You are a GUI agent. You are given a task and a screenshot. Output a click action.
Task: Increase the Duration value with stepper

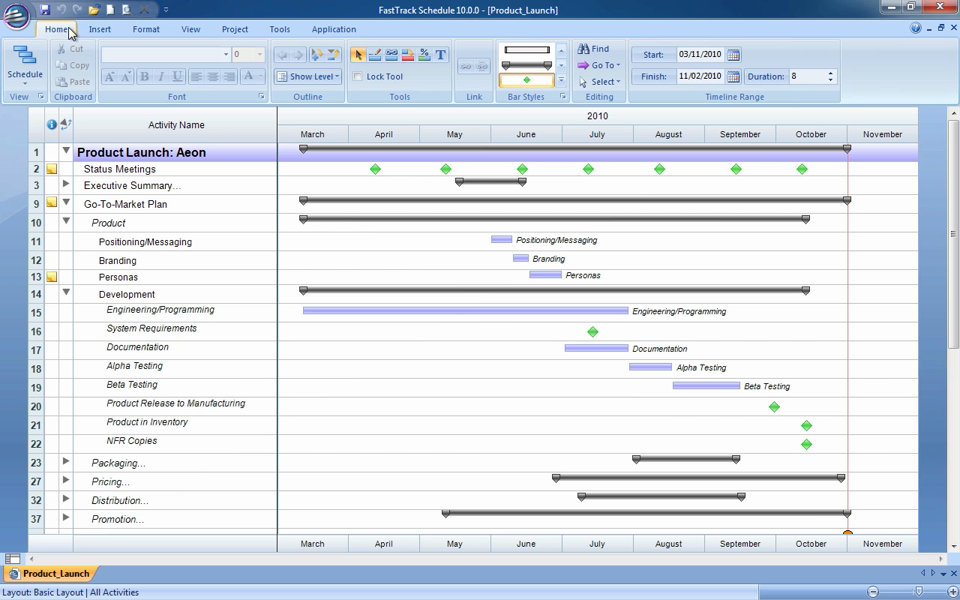(830, 73)
